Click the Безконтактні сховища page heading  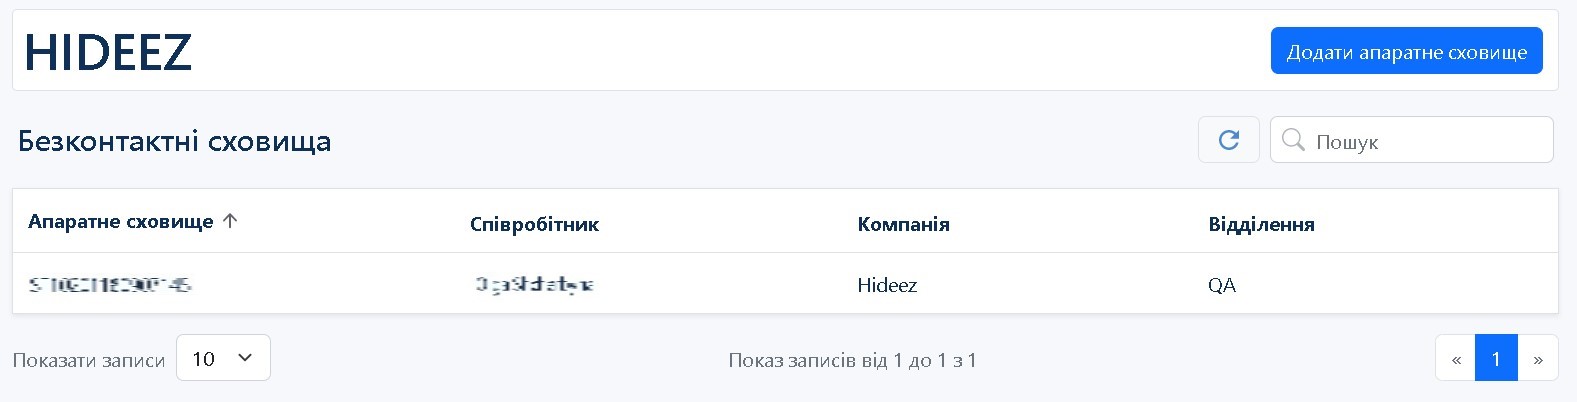[x=175, y=141]
